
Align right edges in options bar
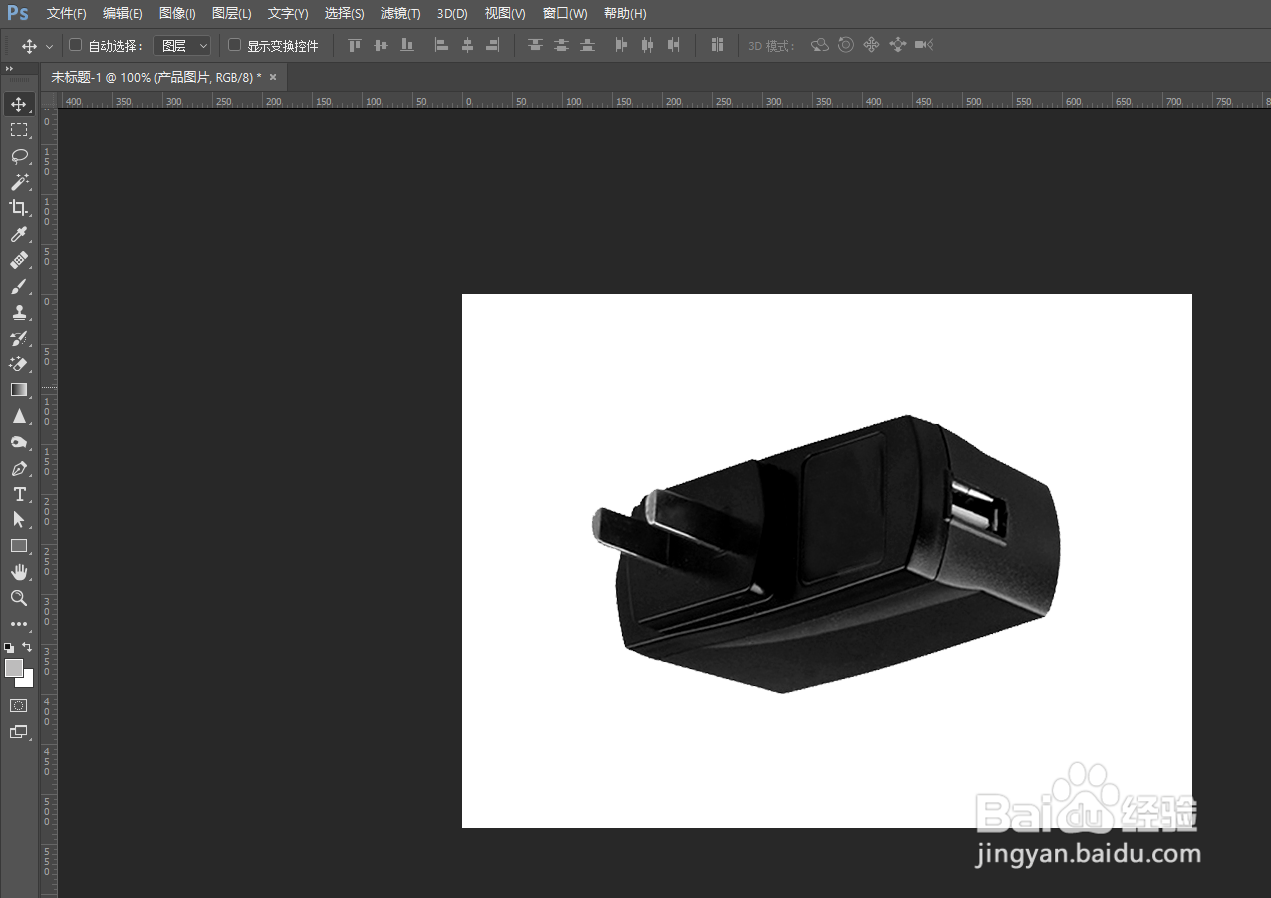point(493,45)
